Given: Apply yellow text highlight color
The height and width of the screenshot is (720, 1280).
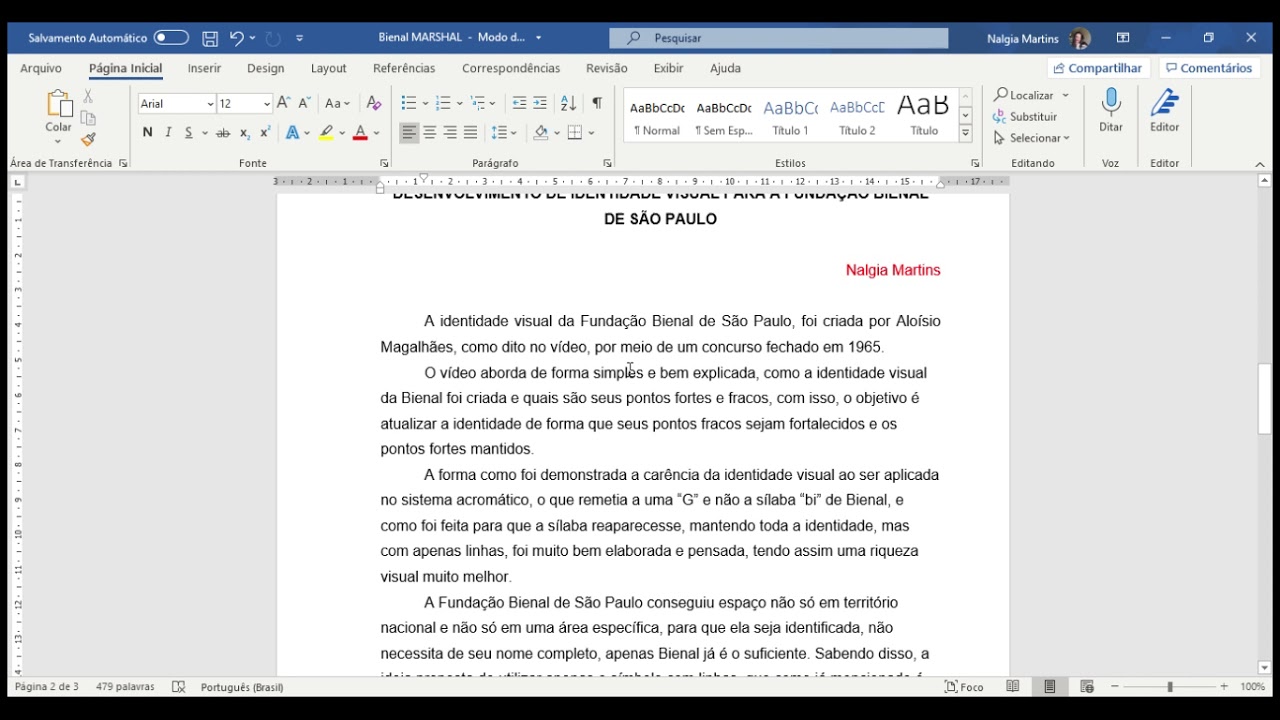Looking at the screenshot, I should pos(326,133).
